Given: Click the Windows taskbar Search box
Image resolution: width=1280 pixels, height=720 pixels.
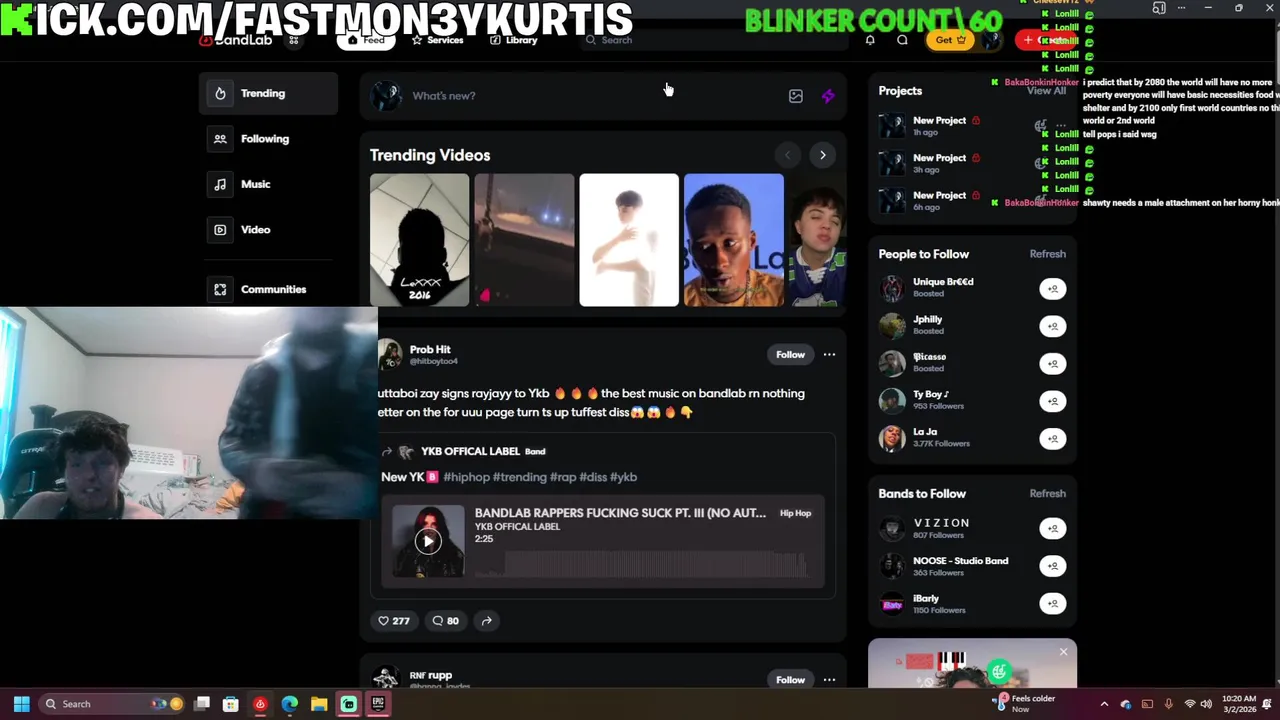Looking at the screenshot, I should coord(112,704).
